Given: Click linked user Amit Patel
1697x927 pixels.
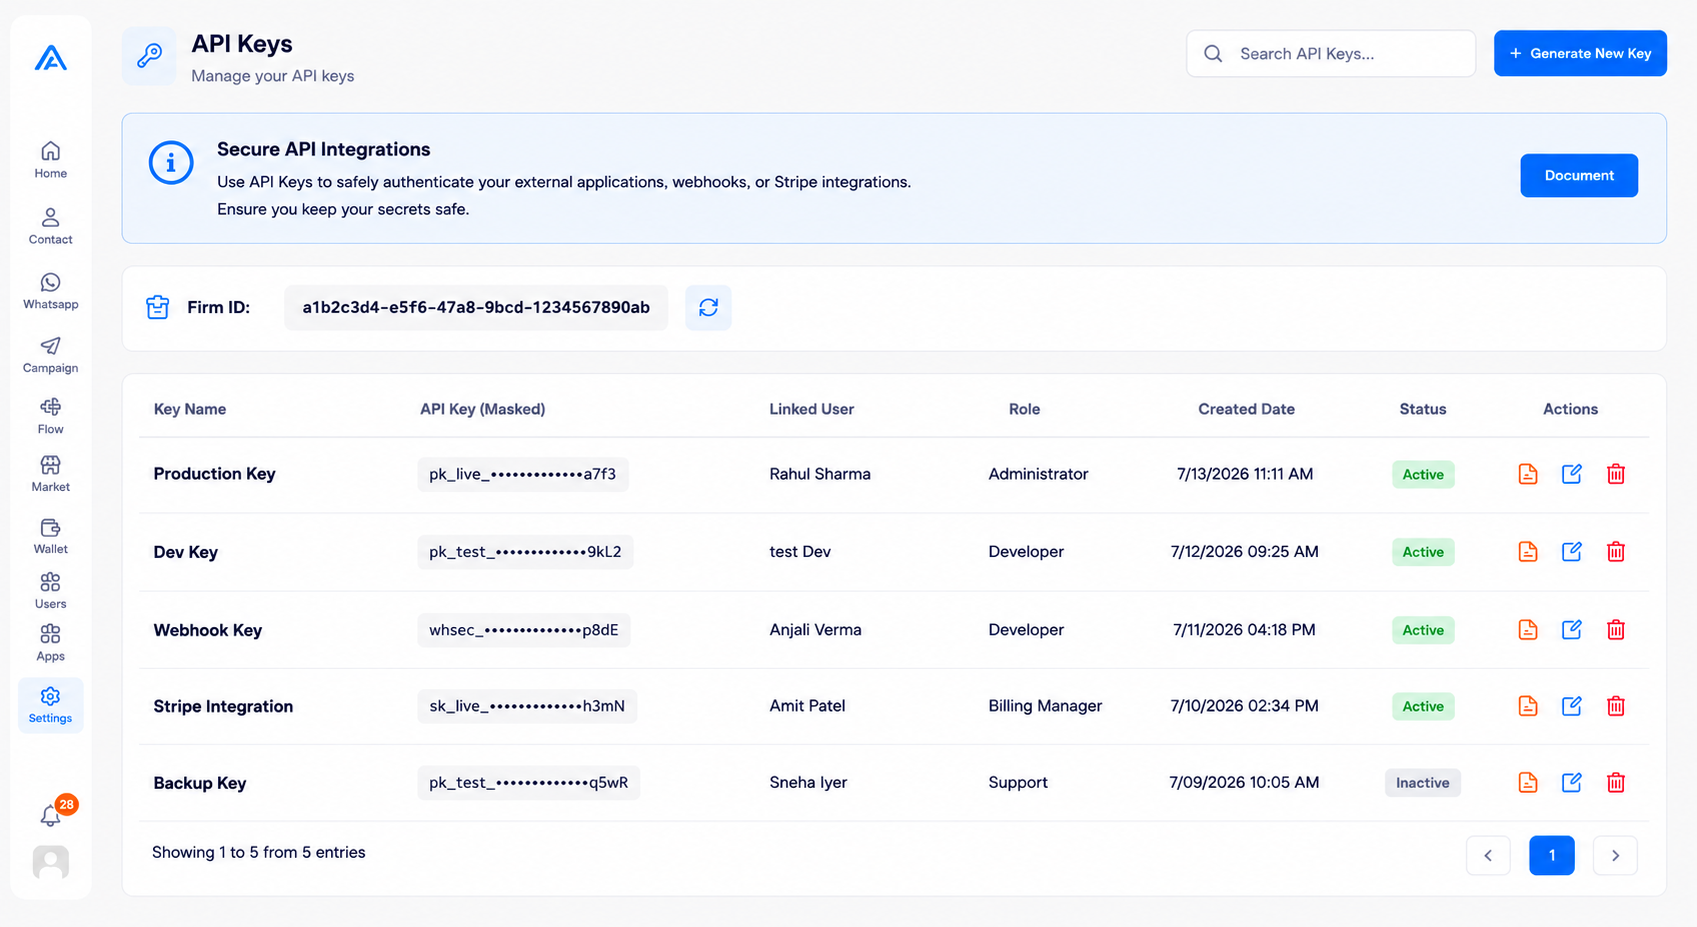Looking at the screenshot, I should [807, 706].
